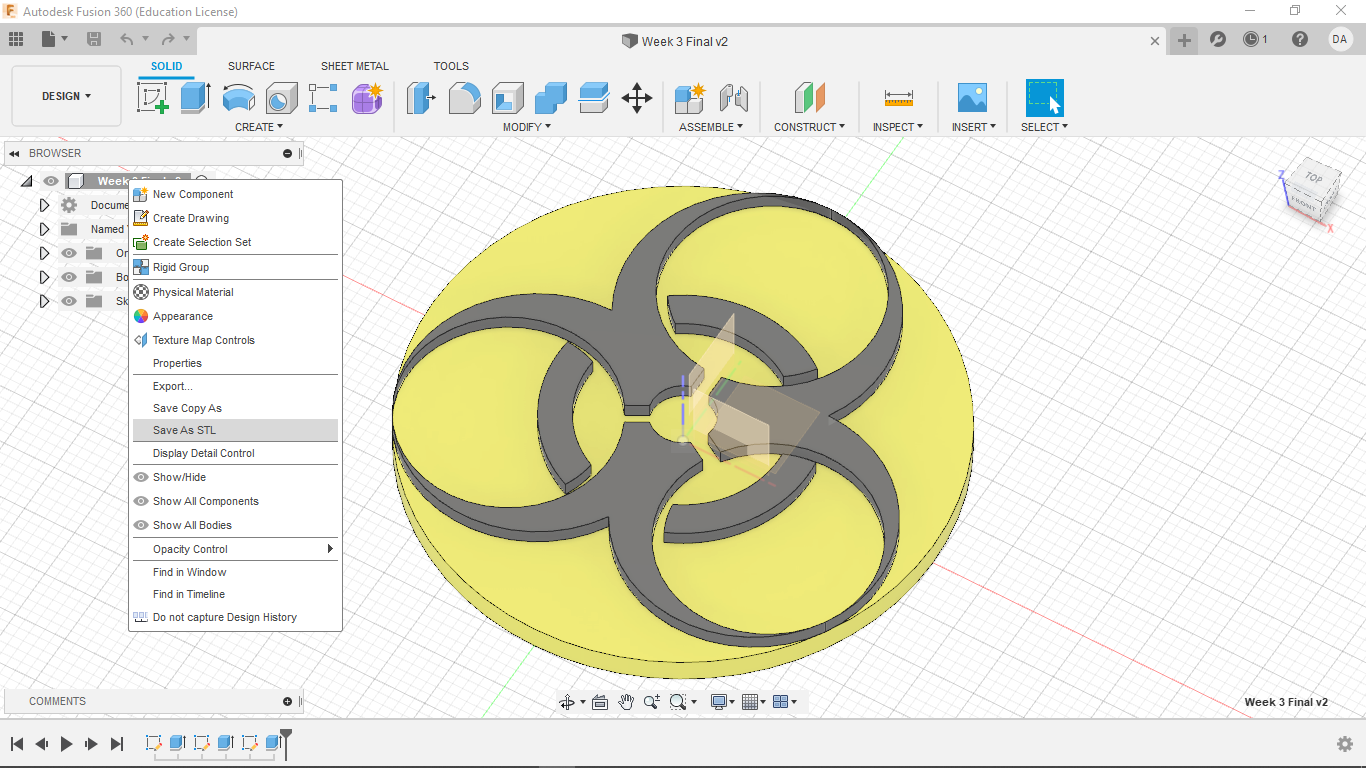This screenshot has height=768, width=1366.
Task: Select the Create Sketch tool
Action: (152, 98)
